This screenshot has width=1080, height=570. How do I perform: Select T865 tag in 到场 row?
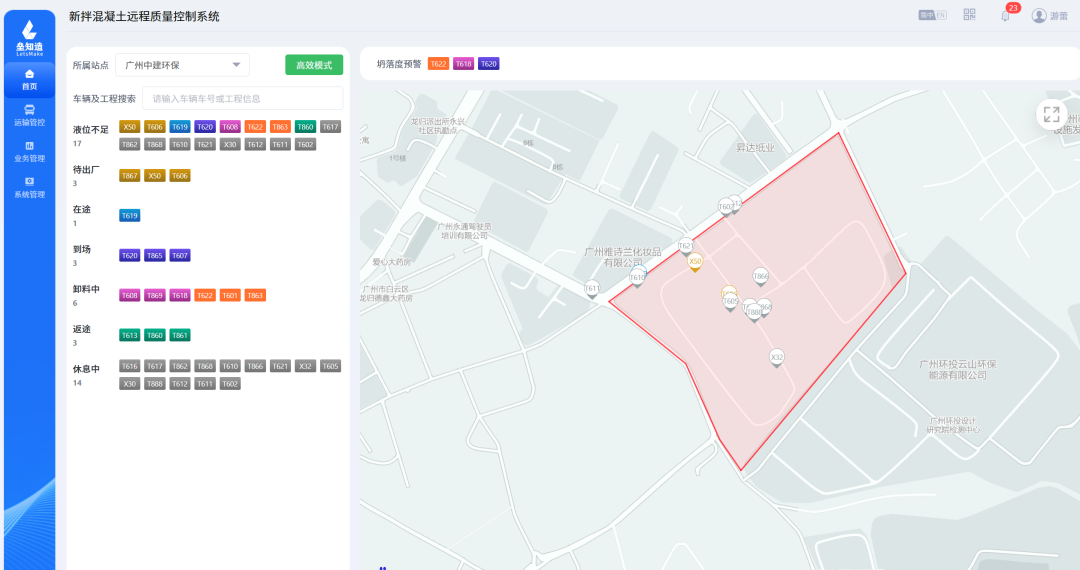pos(155,255)
